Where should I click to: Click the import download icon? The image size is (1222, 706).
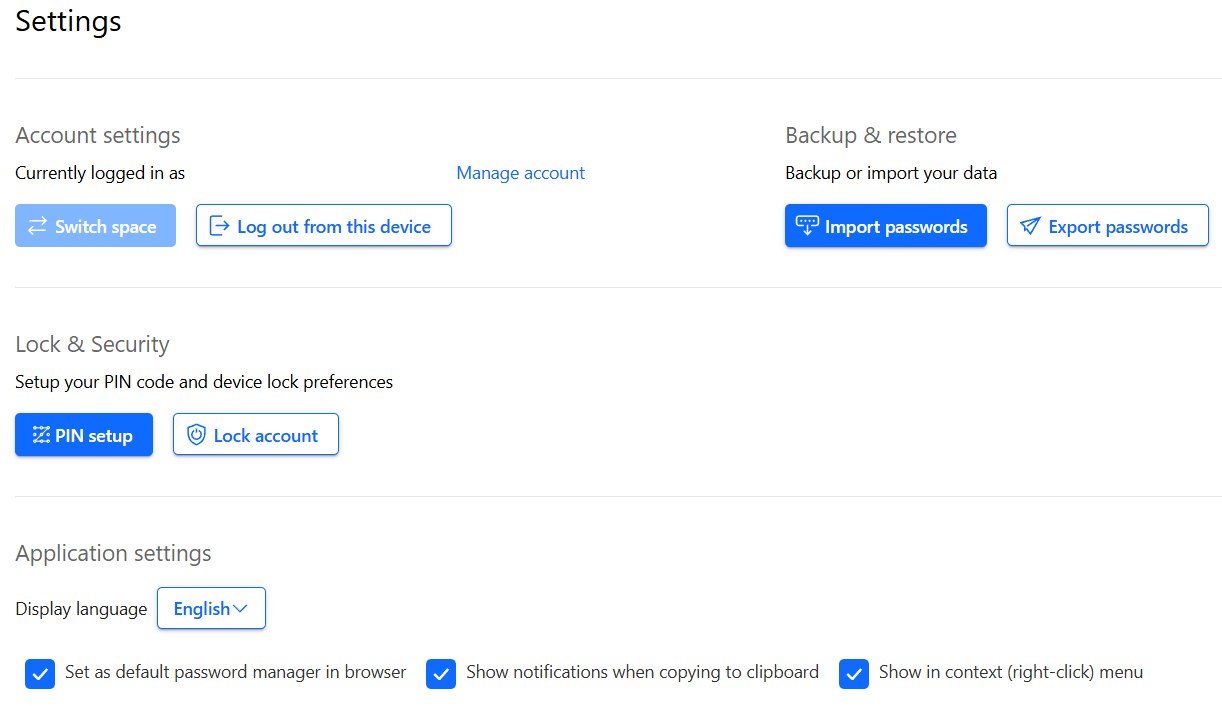click(x=807, y=226)
